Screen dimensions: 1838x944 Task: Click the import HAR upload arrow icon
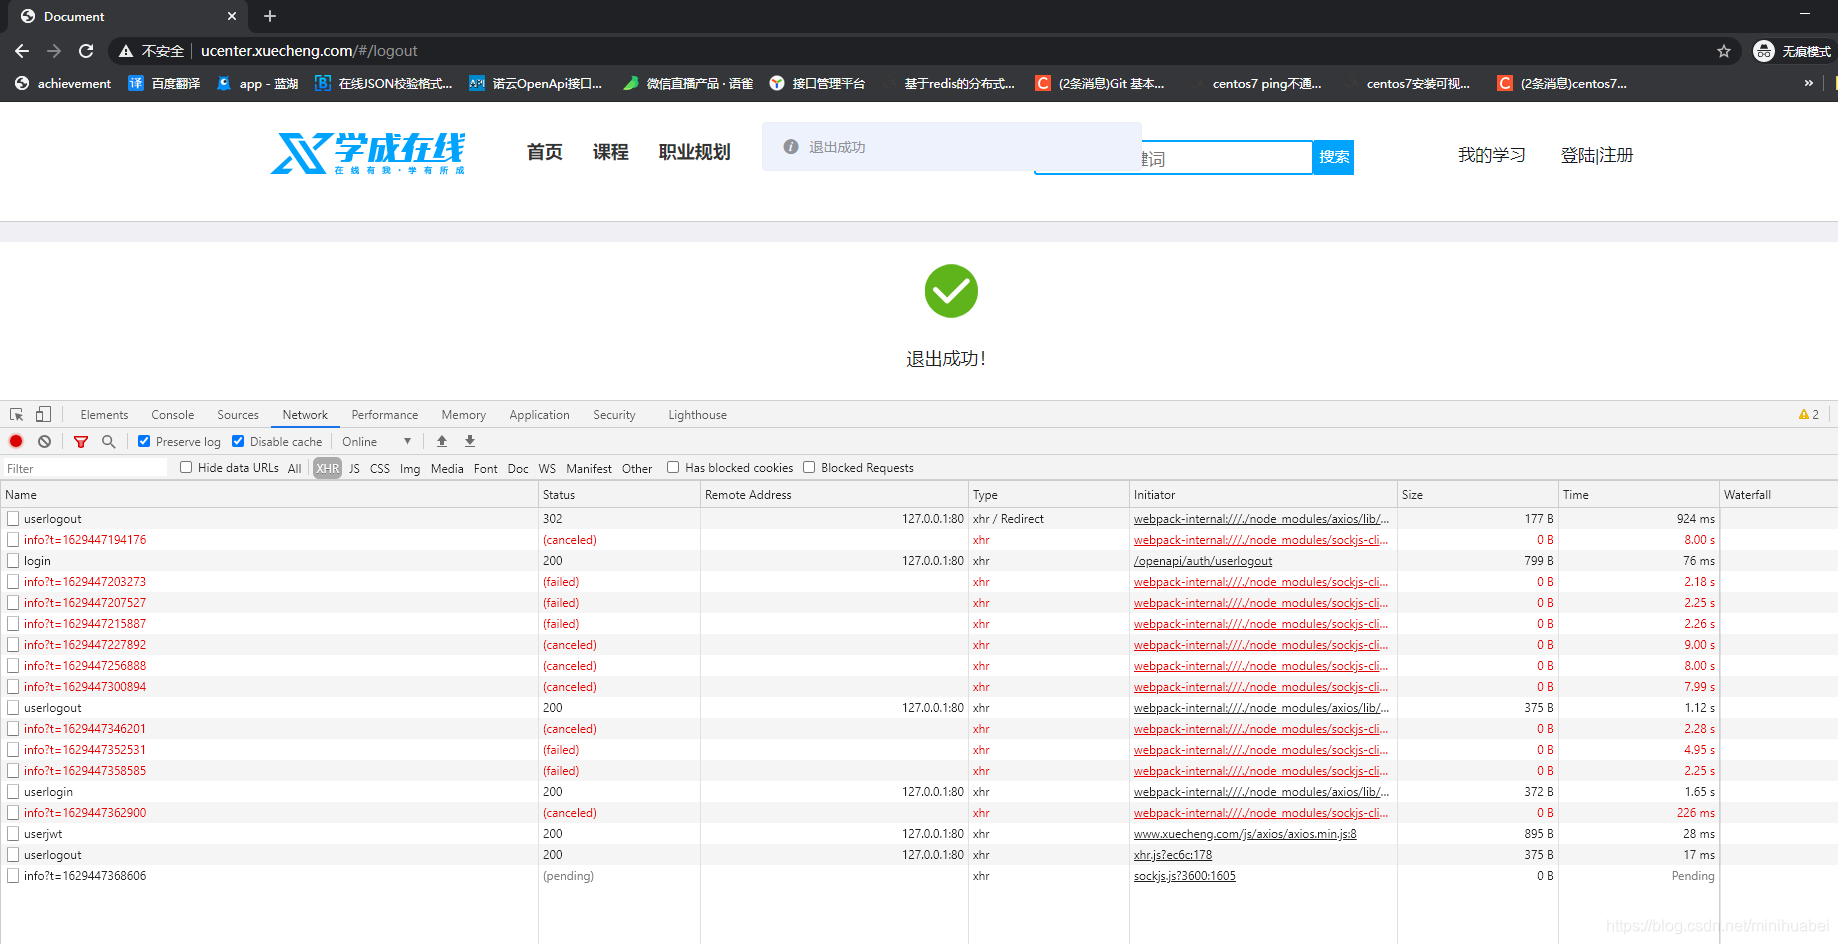coord(442,441)
